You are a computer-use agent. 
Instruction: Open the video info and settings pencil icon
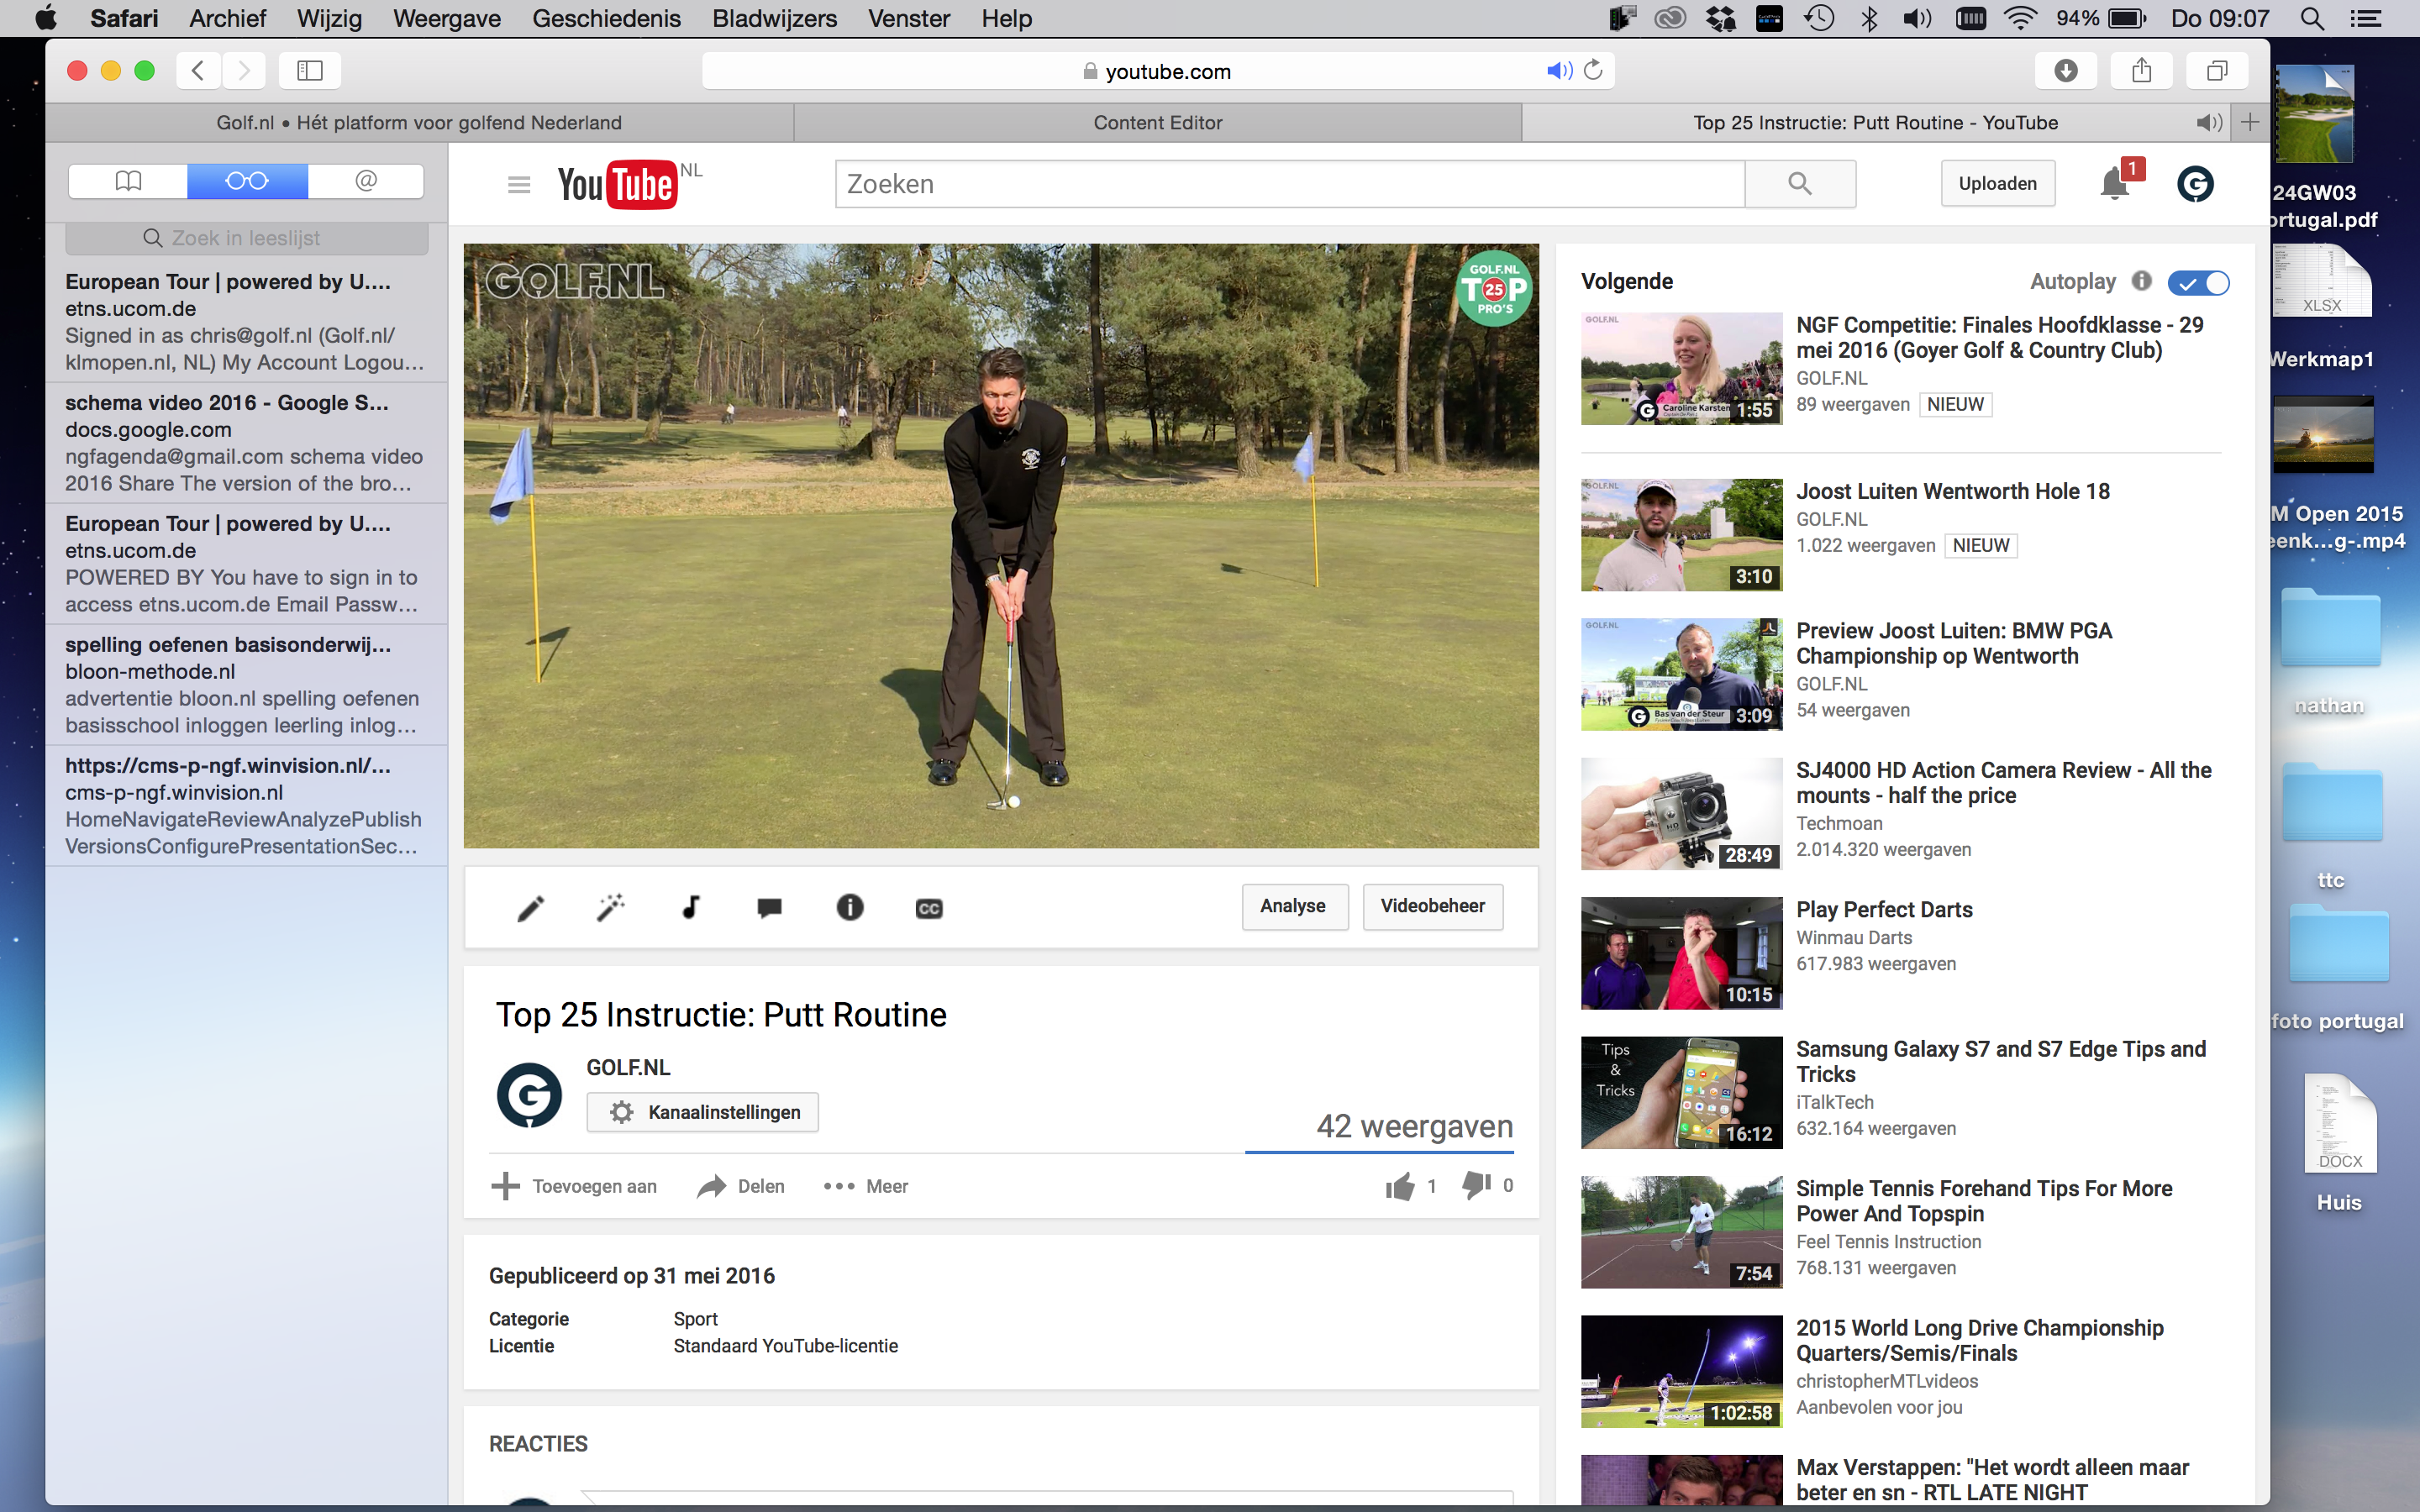click(x=530, y=907)
